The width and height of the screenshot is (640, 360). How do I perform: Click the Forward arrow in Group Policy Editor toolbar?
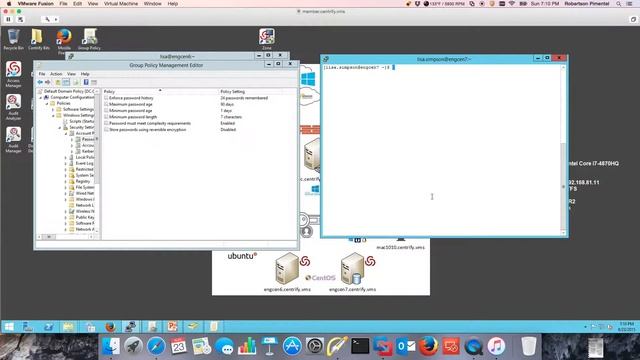(47, 82)
